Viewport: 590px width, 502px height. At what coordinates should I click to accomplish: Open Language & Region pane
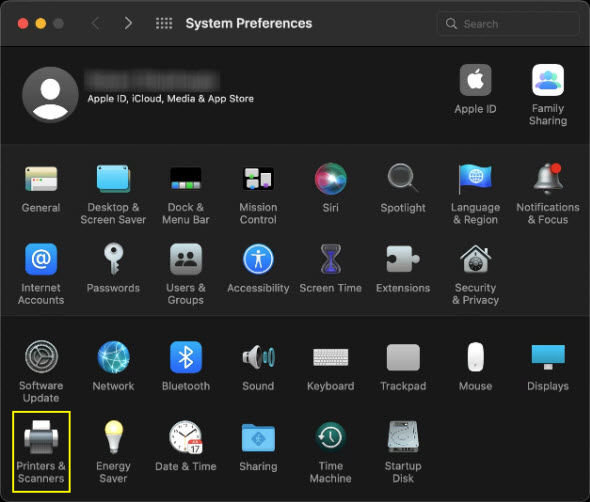(x=475, y=194)
